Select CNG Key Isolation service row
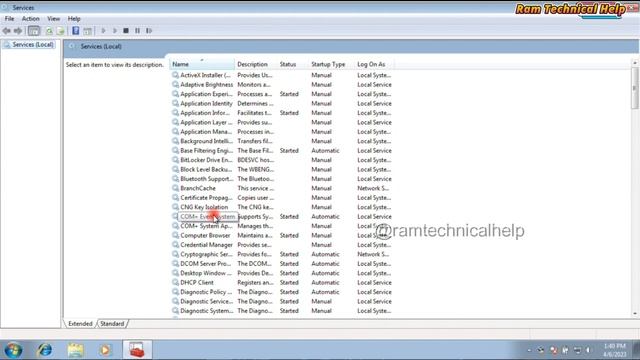This screenshot has width=640, height=360. click(282, 207)
